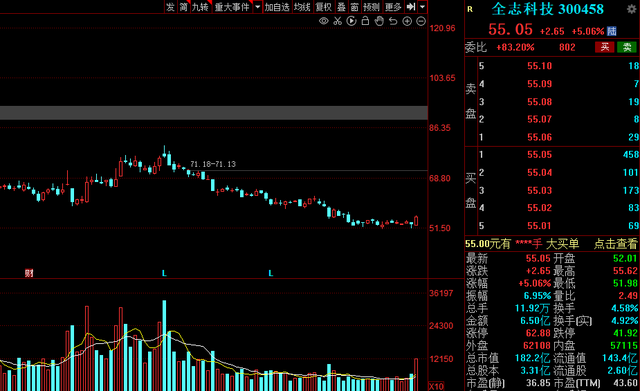Click the jump-to-end arrow toolbar icon
The width and height of the screenshot is (640, 391).
point(411,7)
